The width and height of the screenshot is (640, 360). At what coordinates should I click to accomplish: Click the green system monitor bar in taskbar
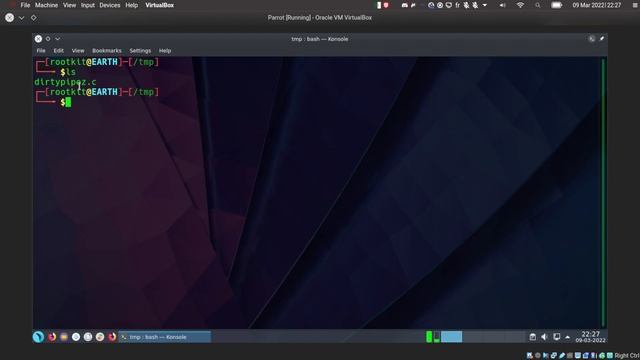429,337
